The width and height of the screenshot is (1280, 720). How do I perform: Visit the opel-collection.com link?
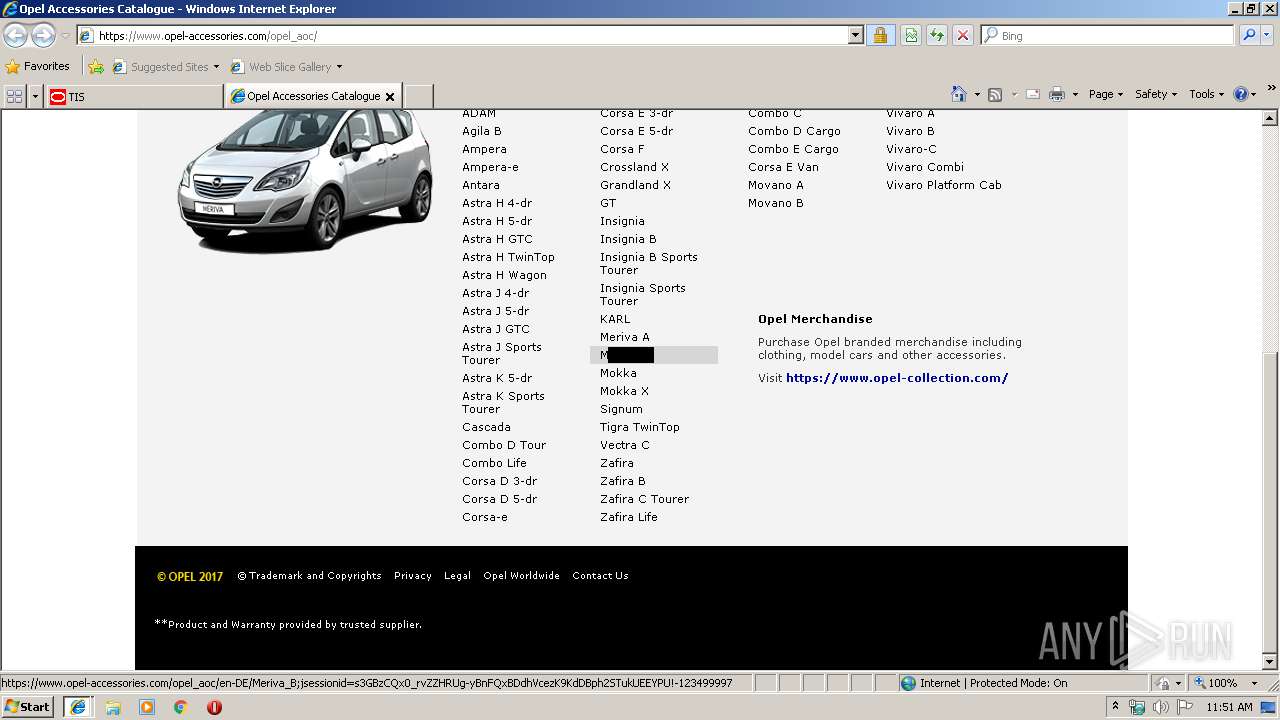tap(897, 378)
